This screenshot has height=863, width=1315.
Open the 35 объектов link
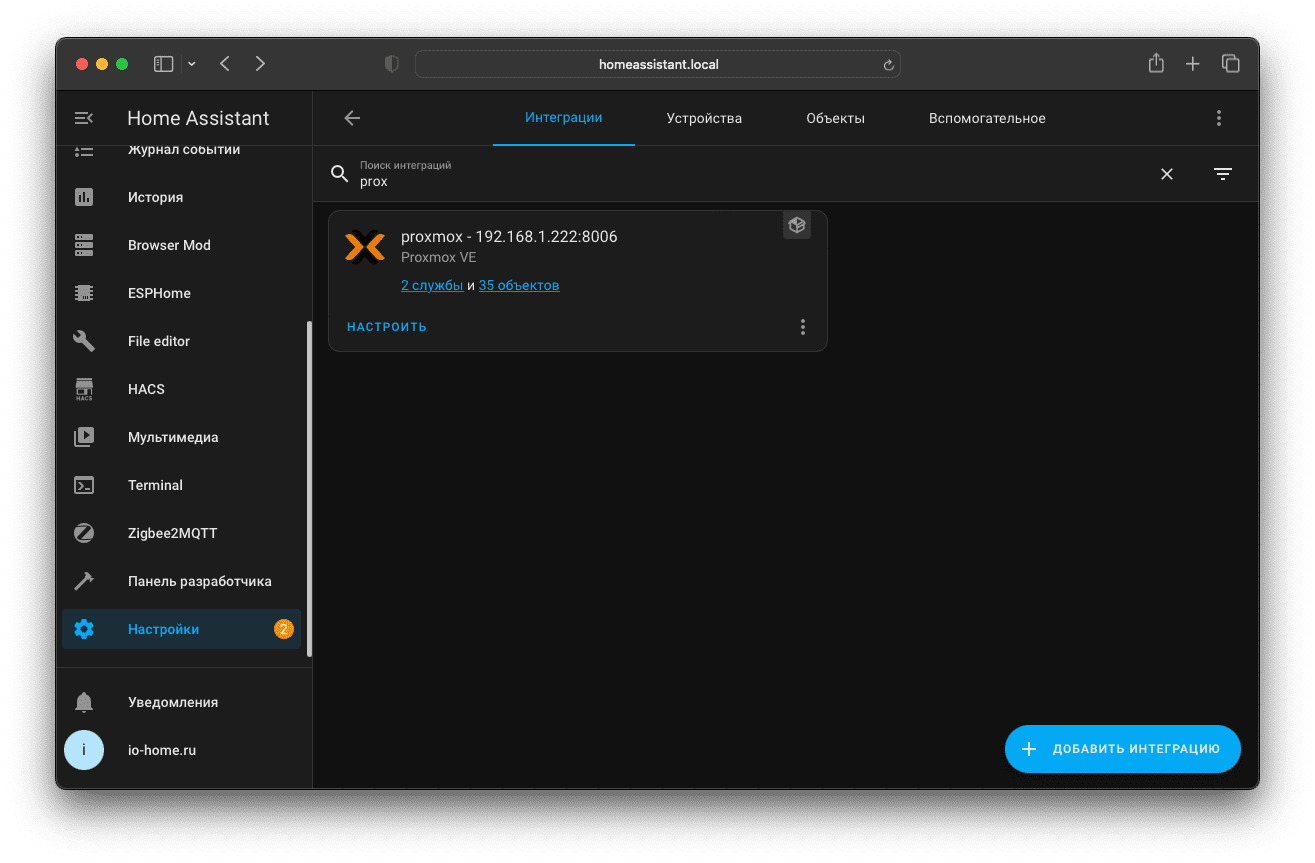(518, 286)
